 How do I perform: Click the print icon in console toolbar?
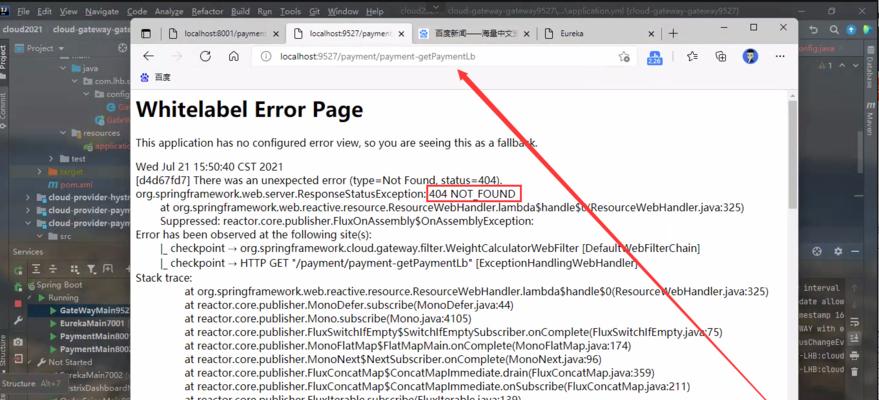click(x=854, y=355)
